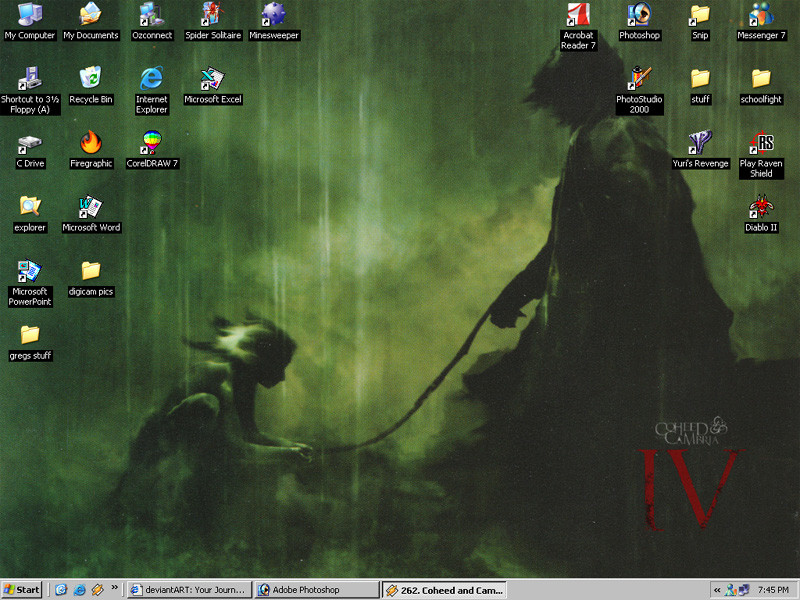
Task: Activate the 262. Coheed and Cam... taskbar button
Action: pos(444,590)
